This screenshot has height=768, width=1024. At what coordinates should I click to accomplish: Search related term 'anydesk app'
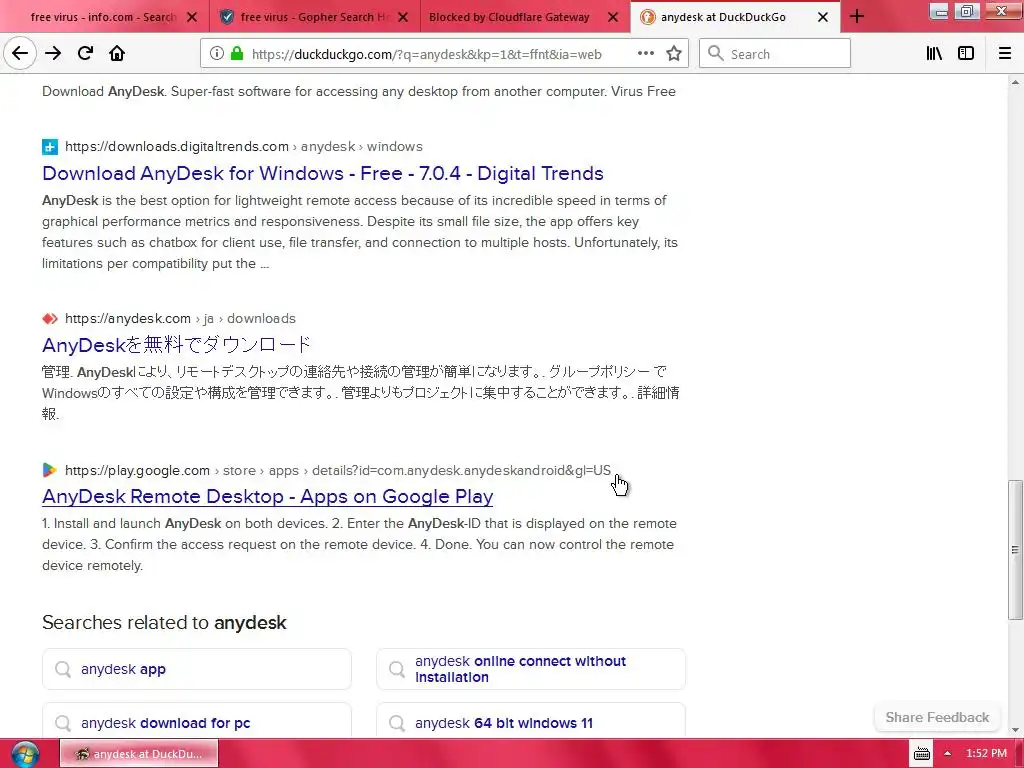click(x=197, y=669)
